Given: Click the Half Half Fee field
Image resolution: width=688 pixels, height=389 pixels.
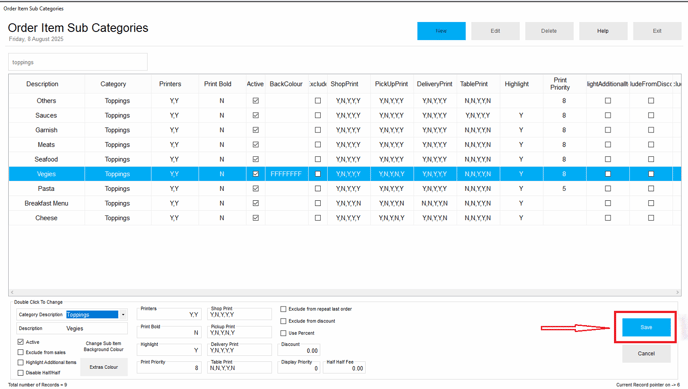Looking at the screenshot, I should click(x=344, y=368).
